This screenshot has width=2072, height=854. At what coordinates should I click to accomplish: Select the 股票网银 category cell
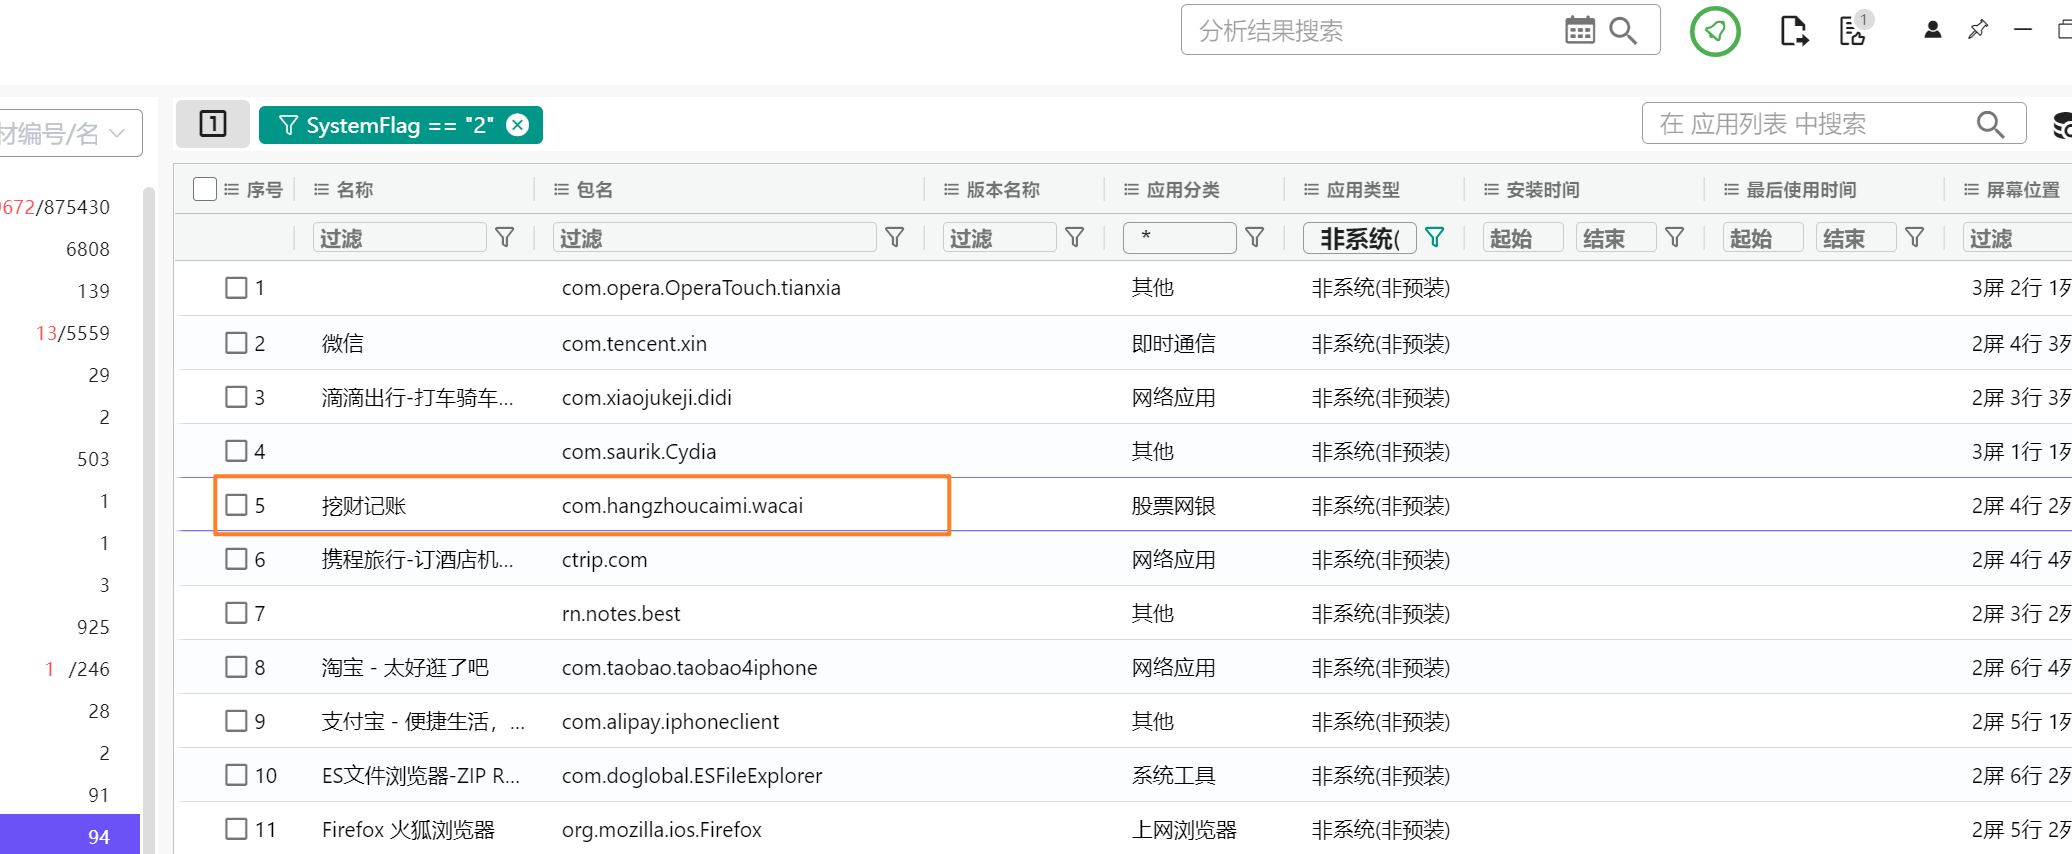coord(1173,505)
